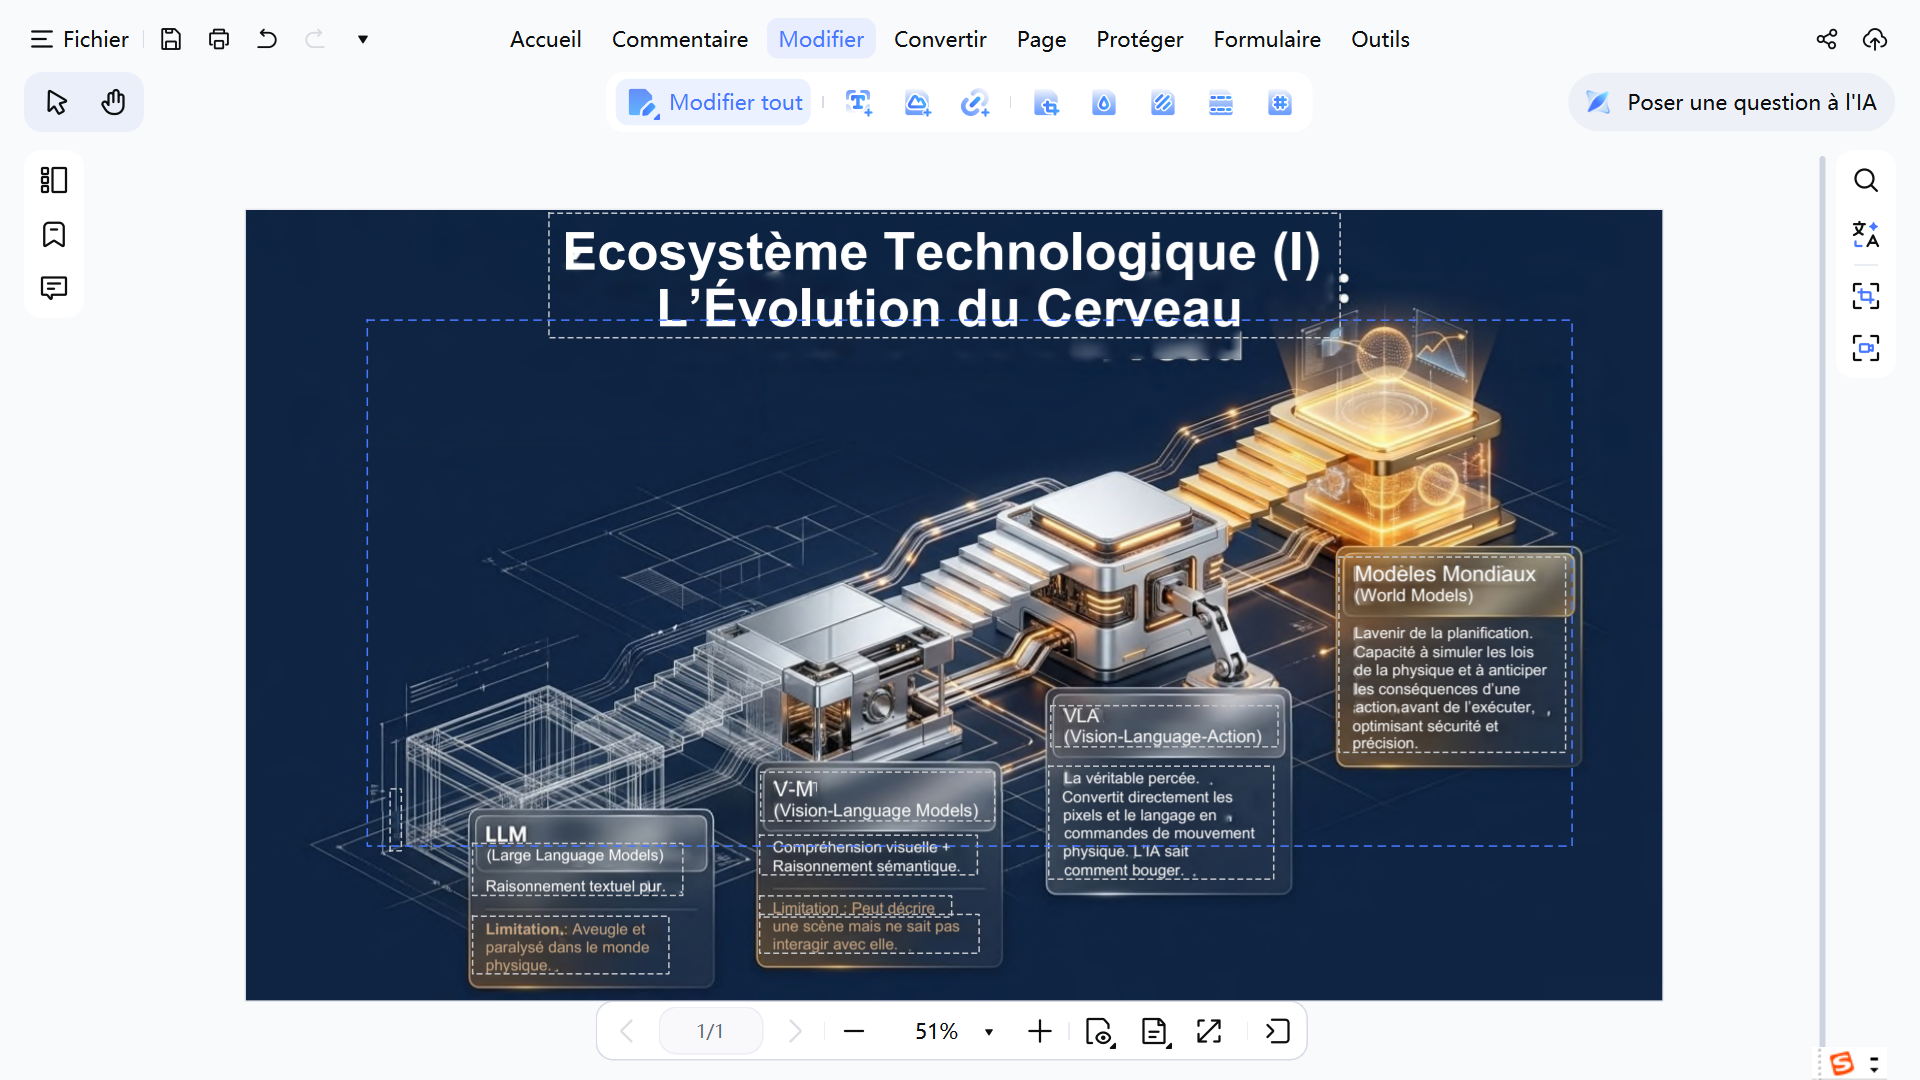Toggle the Modifier tout button
1920x1080 pixels.
tap(714, 102)
